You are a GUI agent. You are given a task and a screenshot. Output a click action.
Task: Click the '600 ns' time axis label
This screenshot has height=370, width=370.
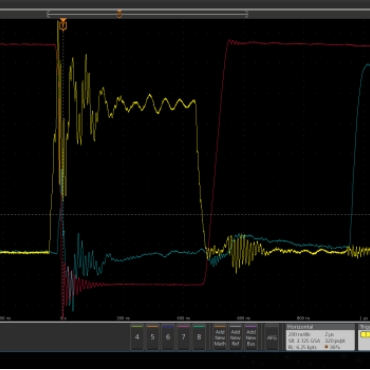243,318
